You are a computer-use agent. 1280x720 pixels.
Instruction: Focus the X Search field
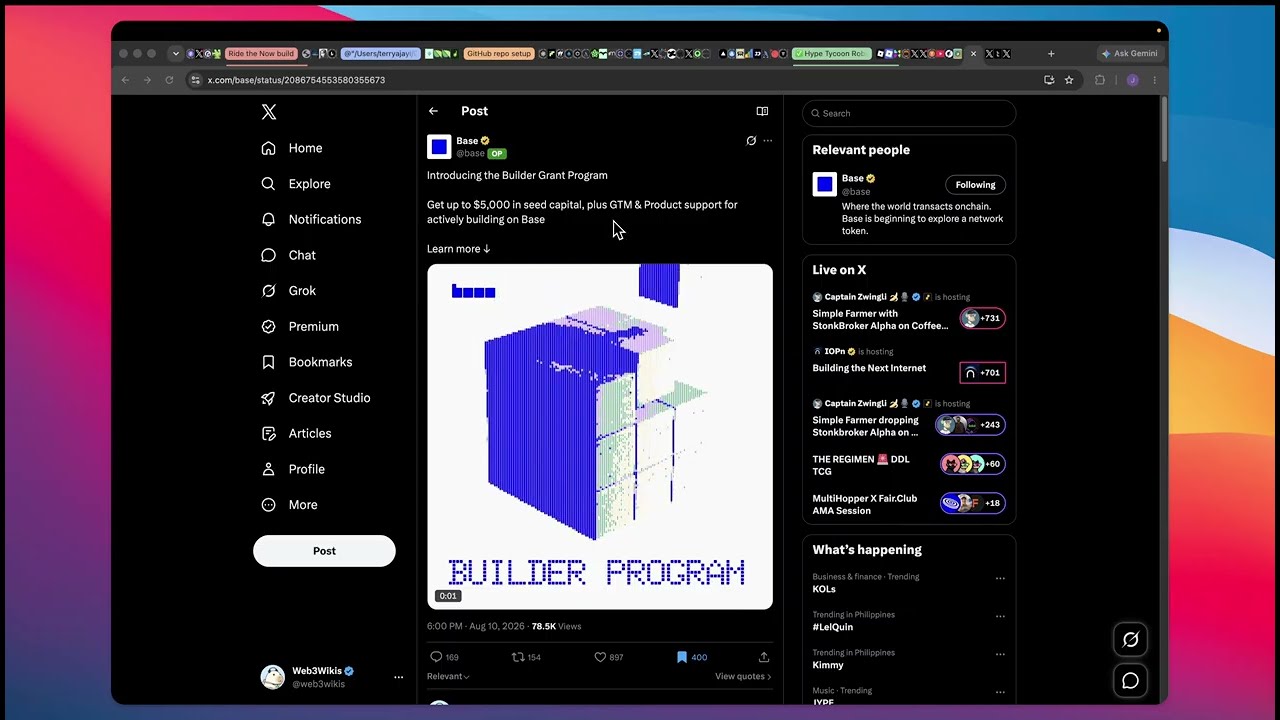tap(909, 113)
